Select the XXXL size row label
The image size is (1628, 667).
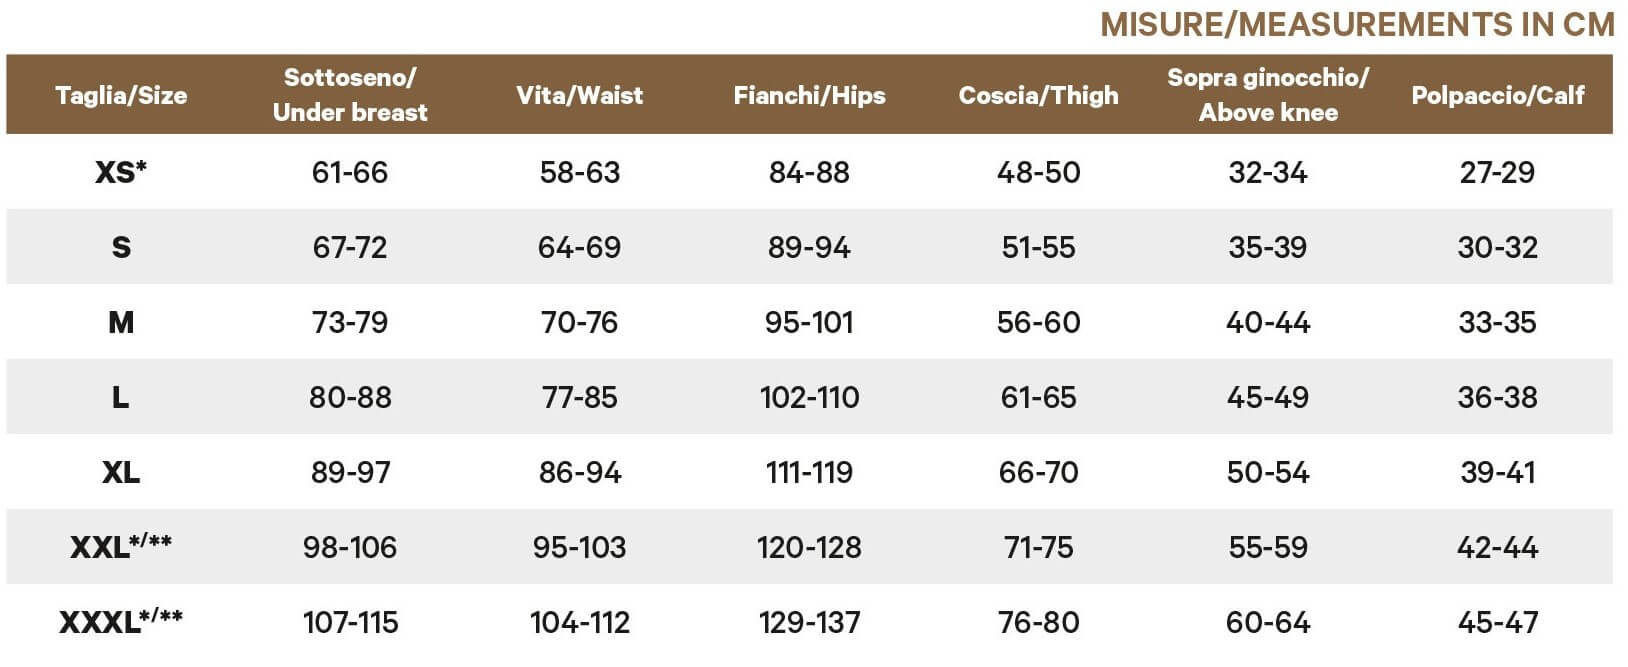[121, 621]
